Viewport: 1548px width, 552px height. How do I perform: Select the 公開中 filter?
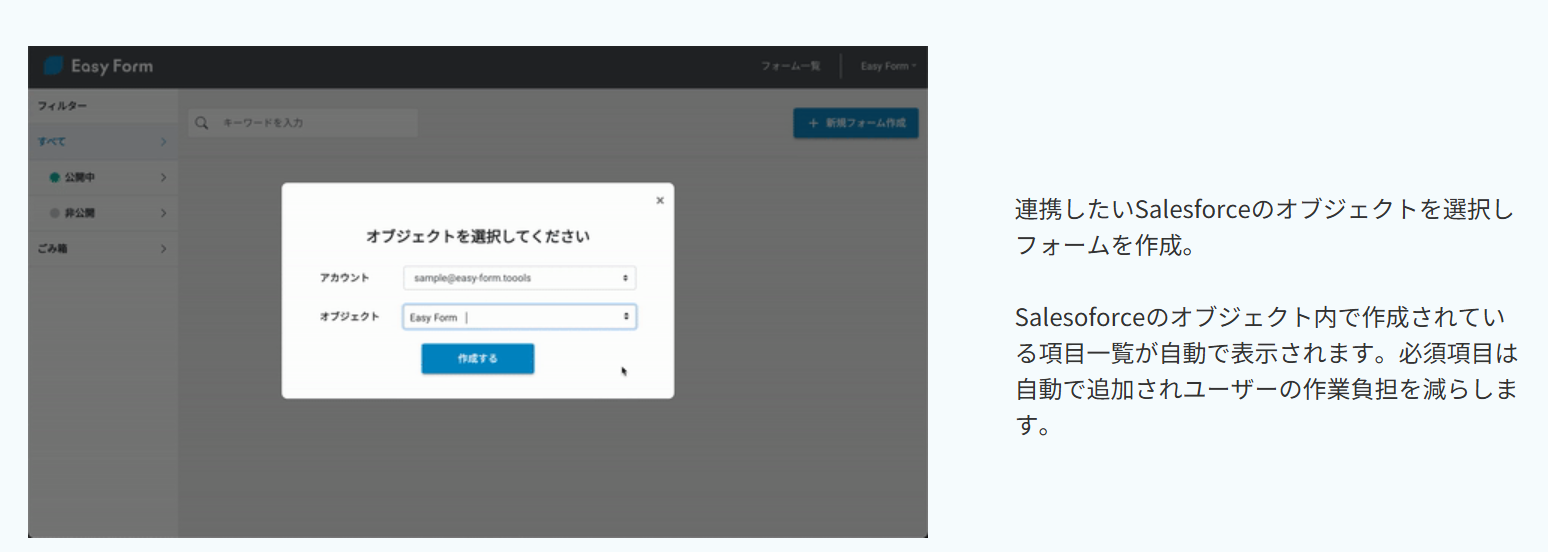pos(103,177)
